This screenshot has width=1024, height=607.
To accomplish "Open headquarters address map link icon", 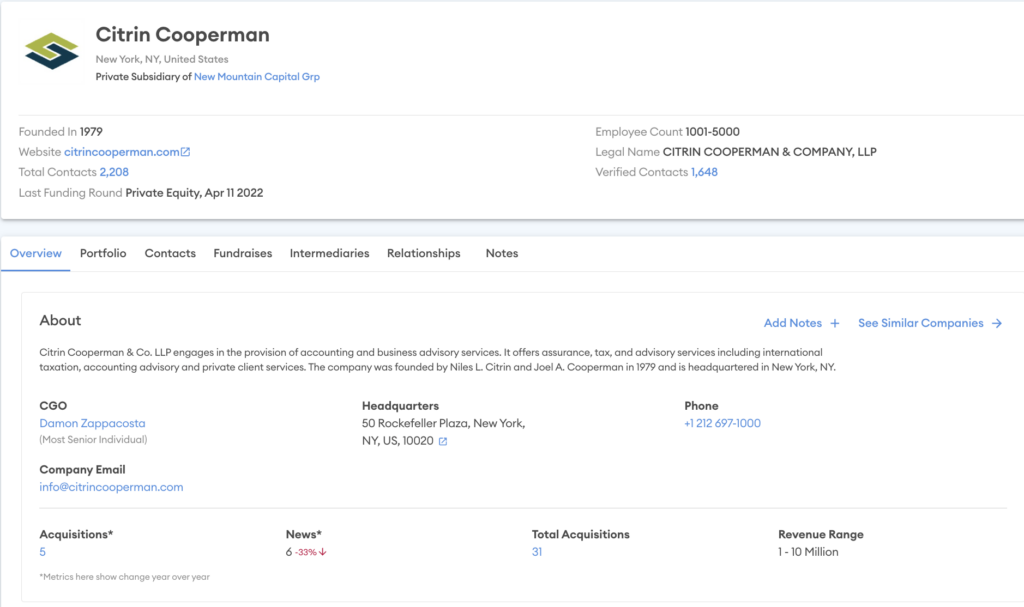I will pyautogui.click(x=443, y=441).
